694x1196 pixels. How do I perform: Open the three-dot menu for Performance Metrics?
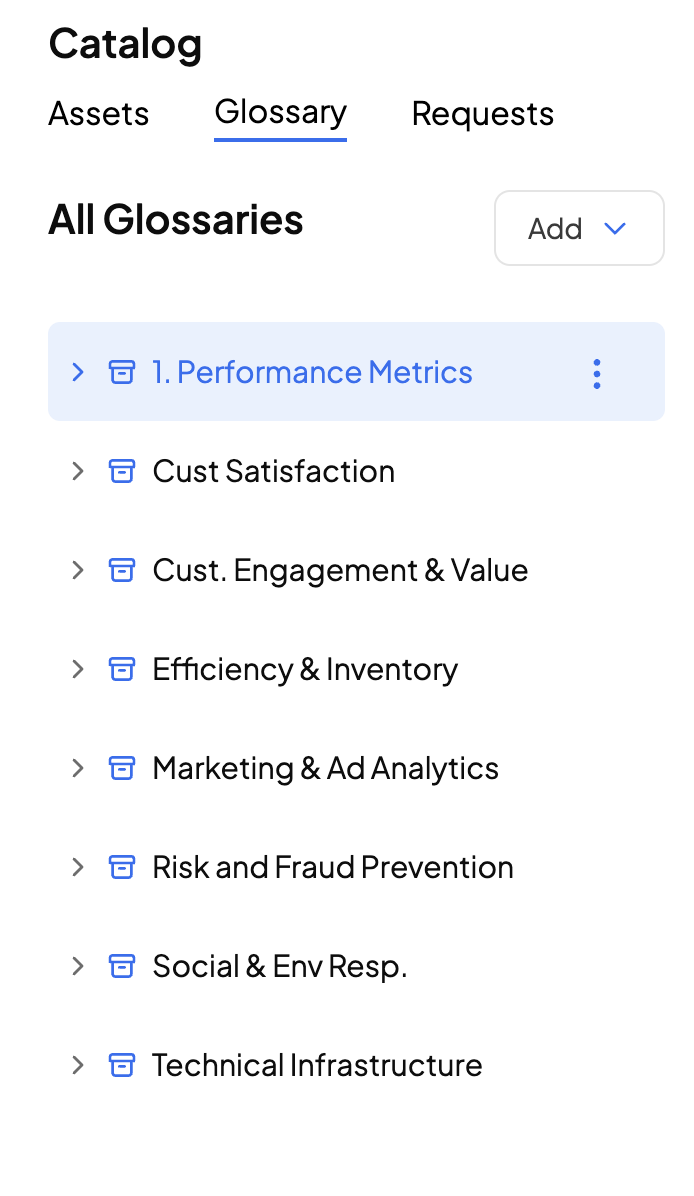pos(597,373)
